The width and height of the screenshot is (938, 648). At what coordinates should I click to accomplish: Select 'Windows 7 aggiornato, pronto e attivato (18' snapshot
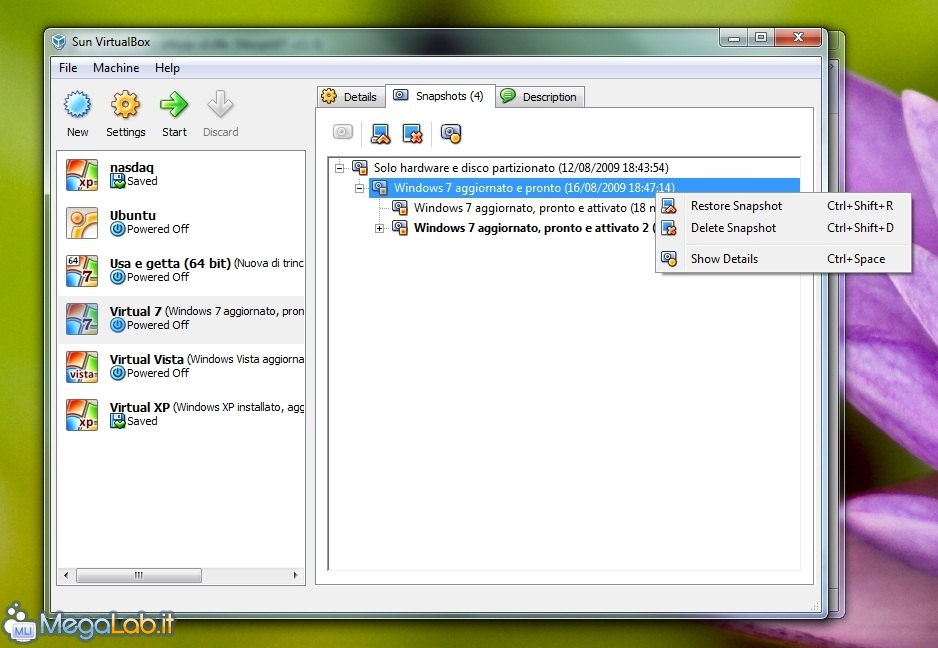click(534, 208)
